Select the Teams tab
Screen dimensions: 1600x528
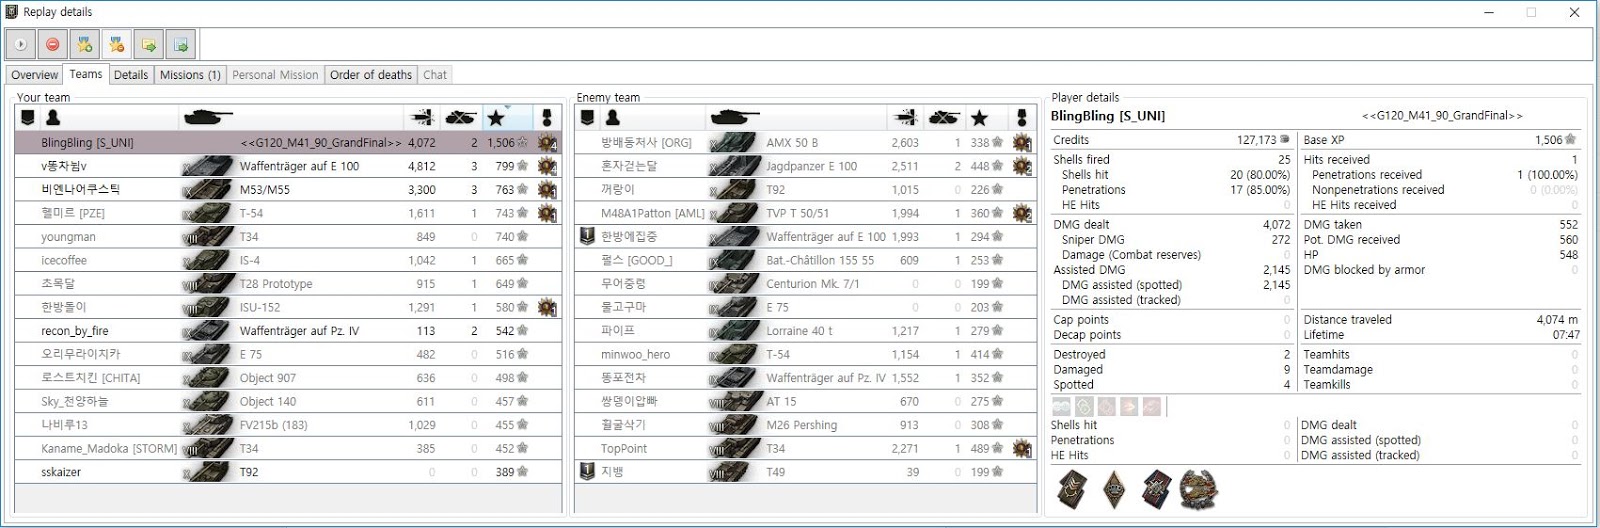pos(86,74)
